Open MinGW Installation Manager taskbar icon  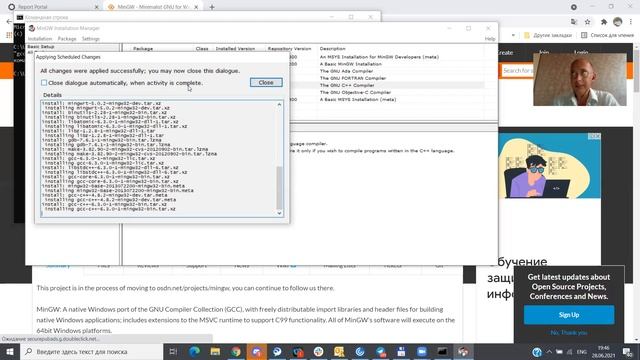[463, 351]
